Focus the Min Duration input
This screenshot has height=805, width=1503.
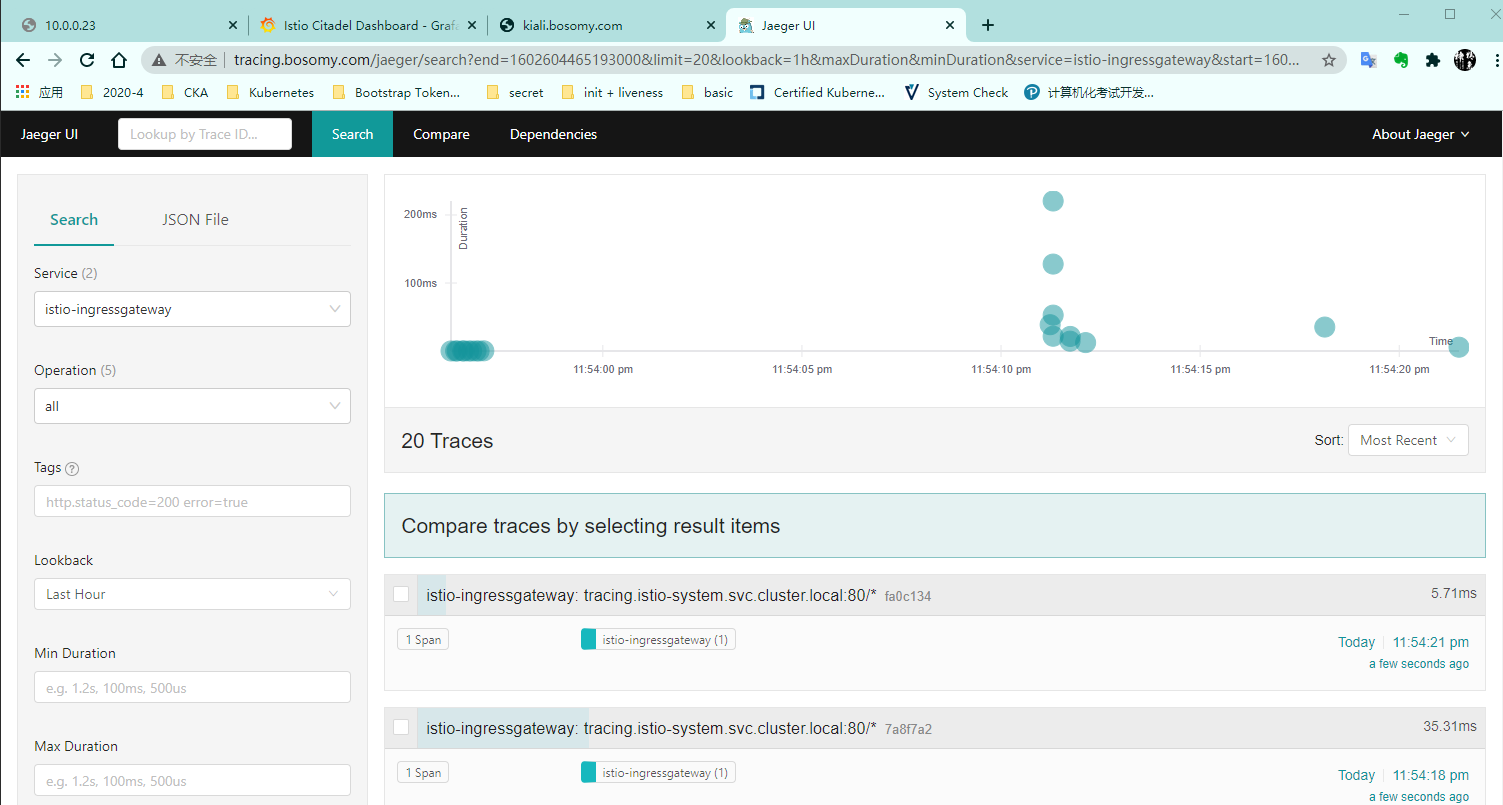pyautogui.click(x=192, y=687)
